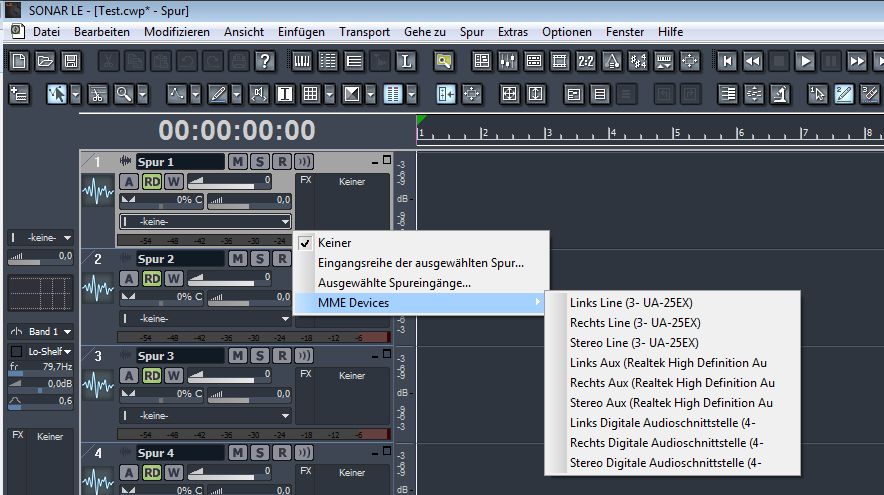Open Spur 2 input dropdown
This screenshot has height=495, width=884.
point(206,319)
